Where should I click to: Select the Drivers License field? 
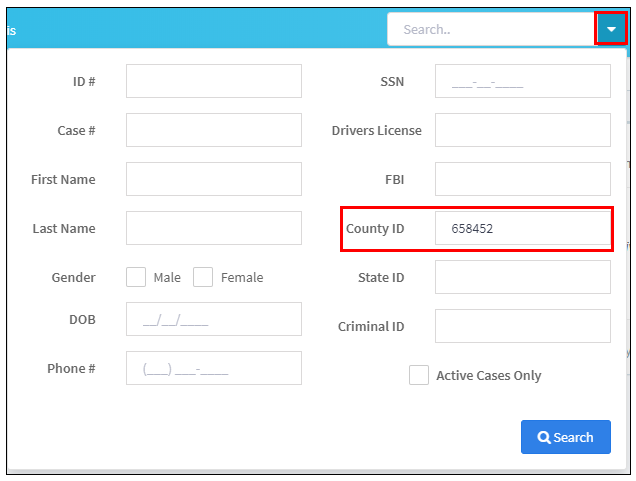tap(523, 130)
